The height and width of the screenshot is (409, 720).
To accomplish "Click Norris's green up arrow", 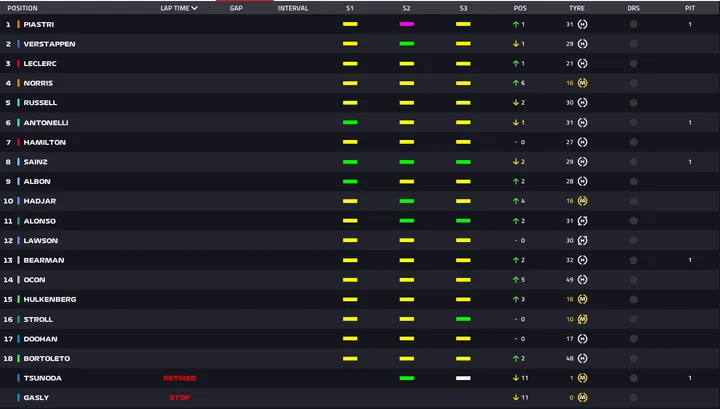I will 516,83.
